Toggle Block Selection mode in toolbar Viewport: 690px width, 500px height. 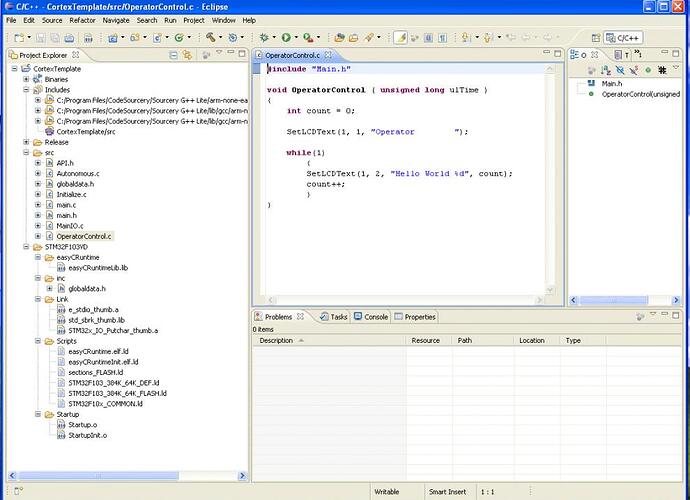pos(429,38)
